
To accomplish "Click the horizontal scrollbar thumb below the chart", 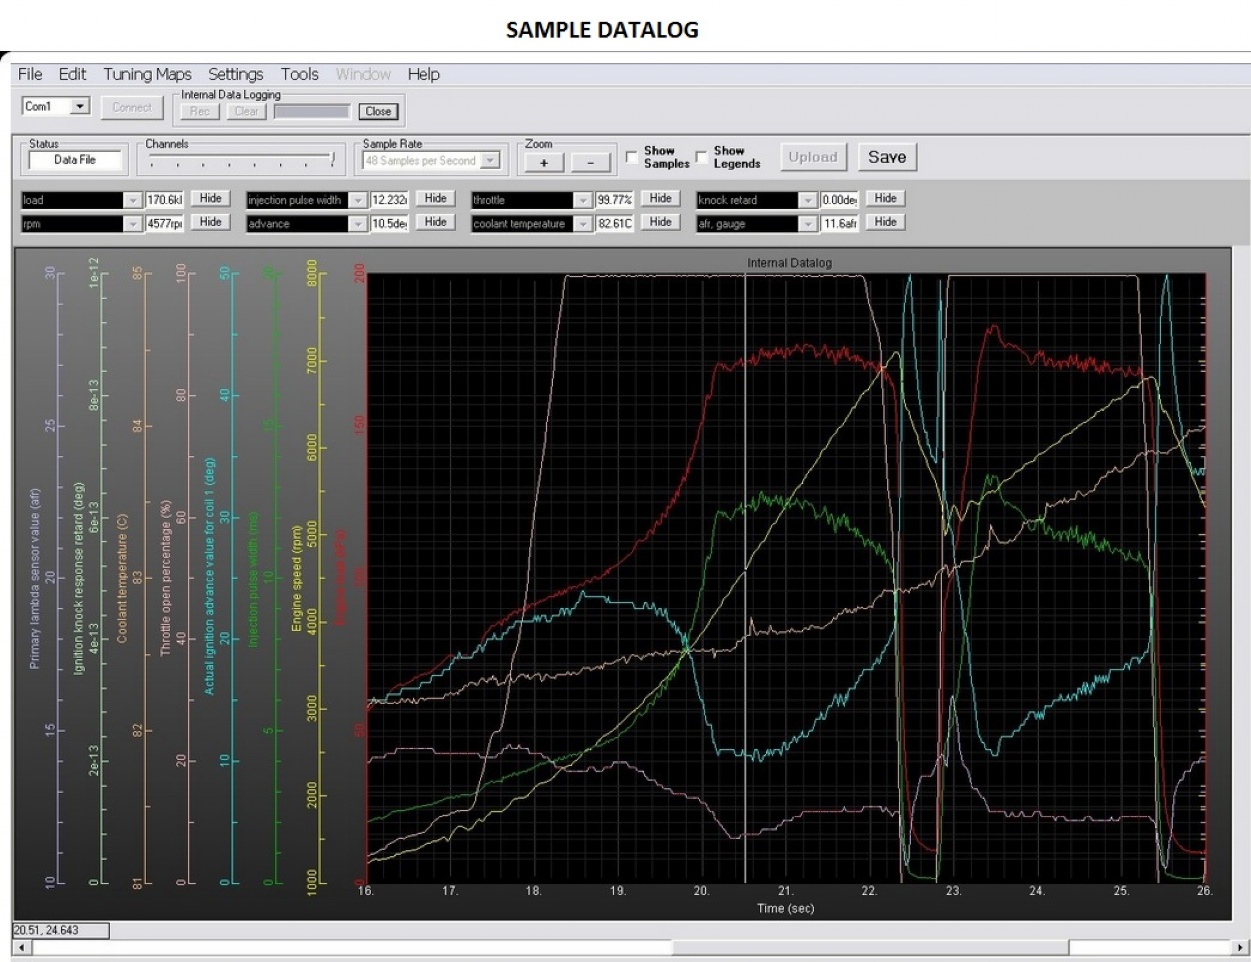I will (x=870, y=947).
